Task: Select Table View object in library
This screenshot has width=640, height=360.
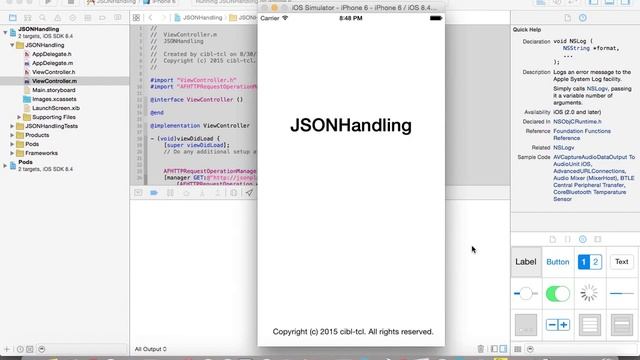Action: [x=590, y=325]
